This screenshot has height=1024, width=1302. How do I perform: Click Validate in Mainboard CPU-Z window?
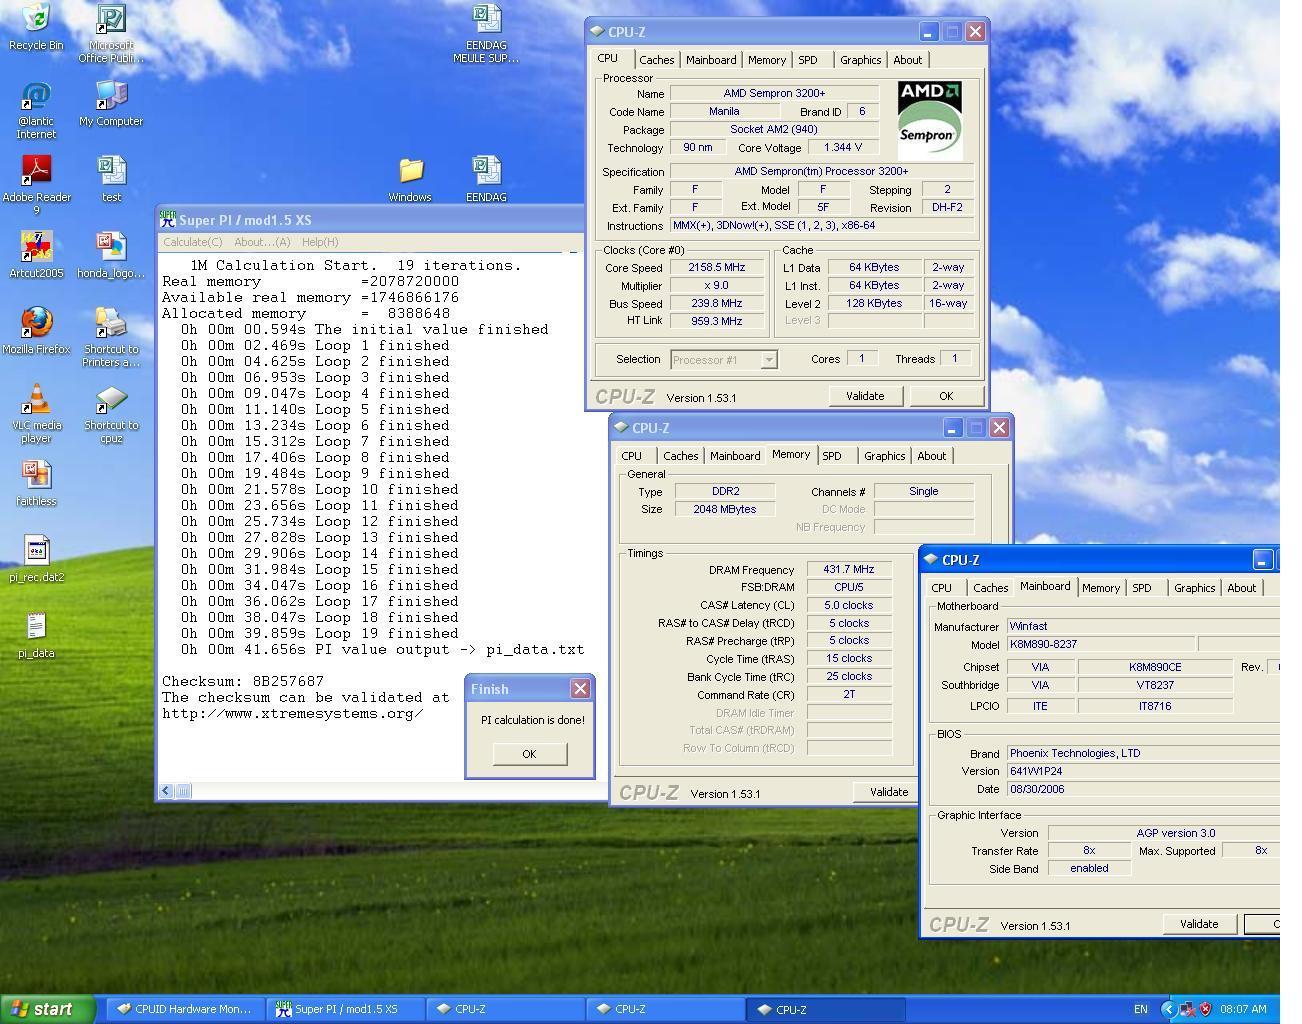(1199, 924)
